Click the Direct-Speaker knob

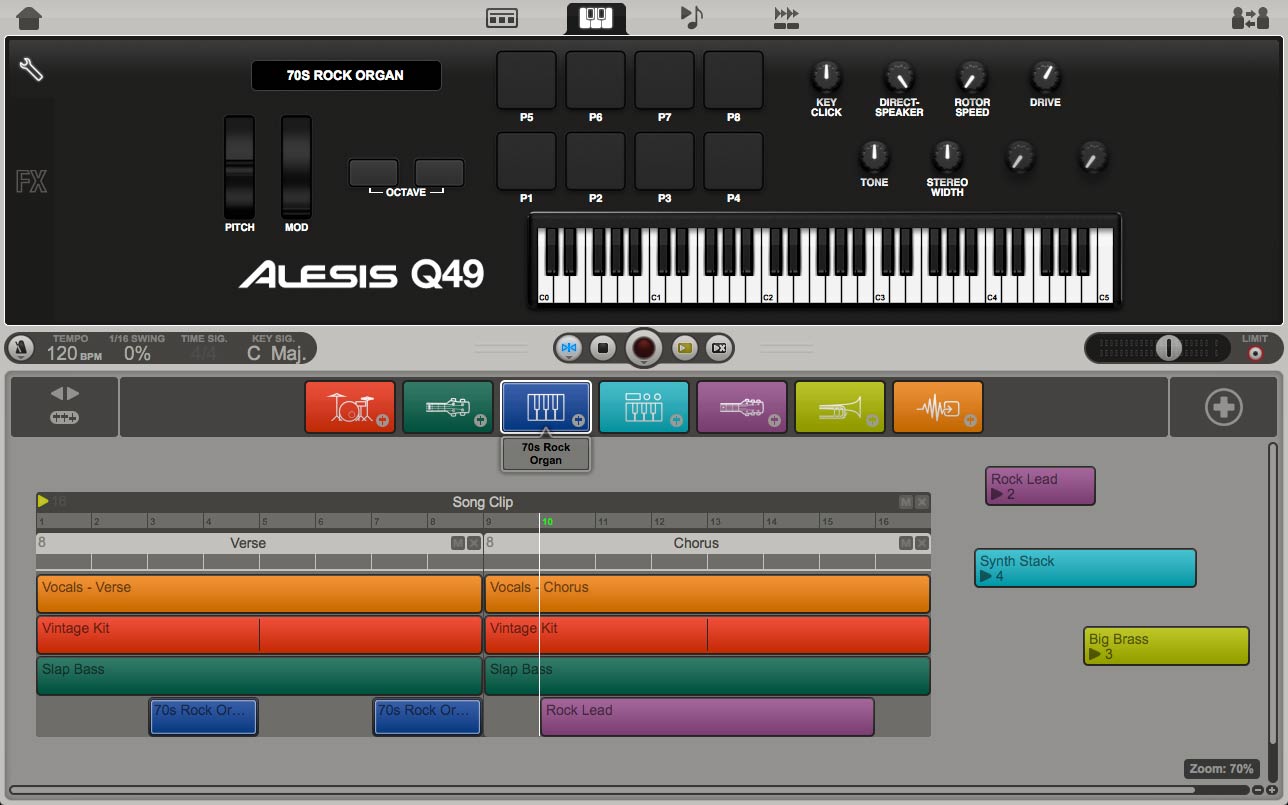(899, 76)
